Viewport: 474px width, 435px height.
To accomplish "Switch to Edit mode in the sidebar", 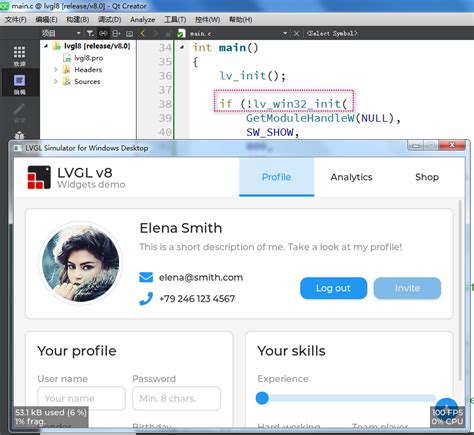I will [x=19, y=81].
